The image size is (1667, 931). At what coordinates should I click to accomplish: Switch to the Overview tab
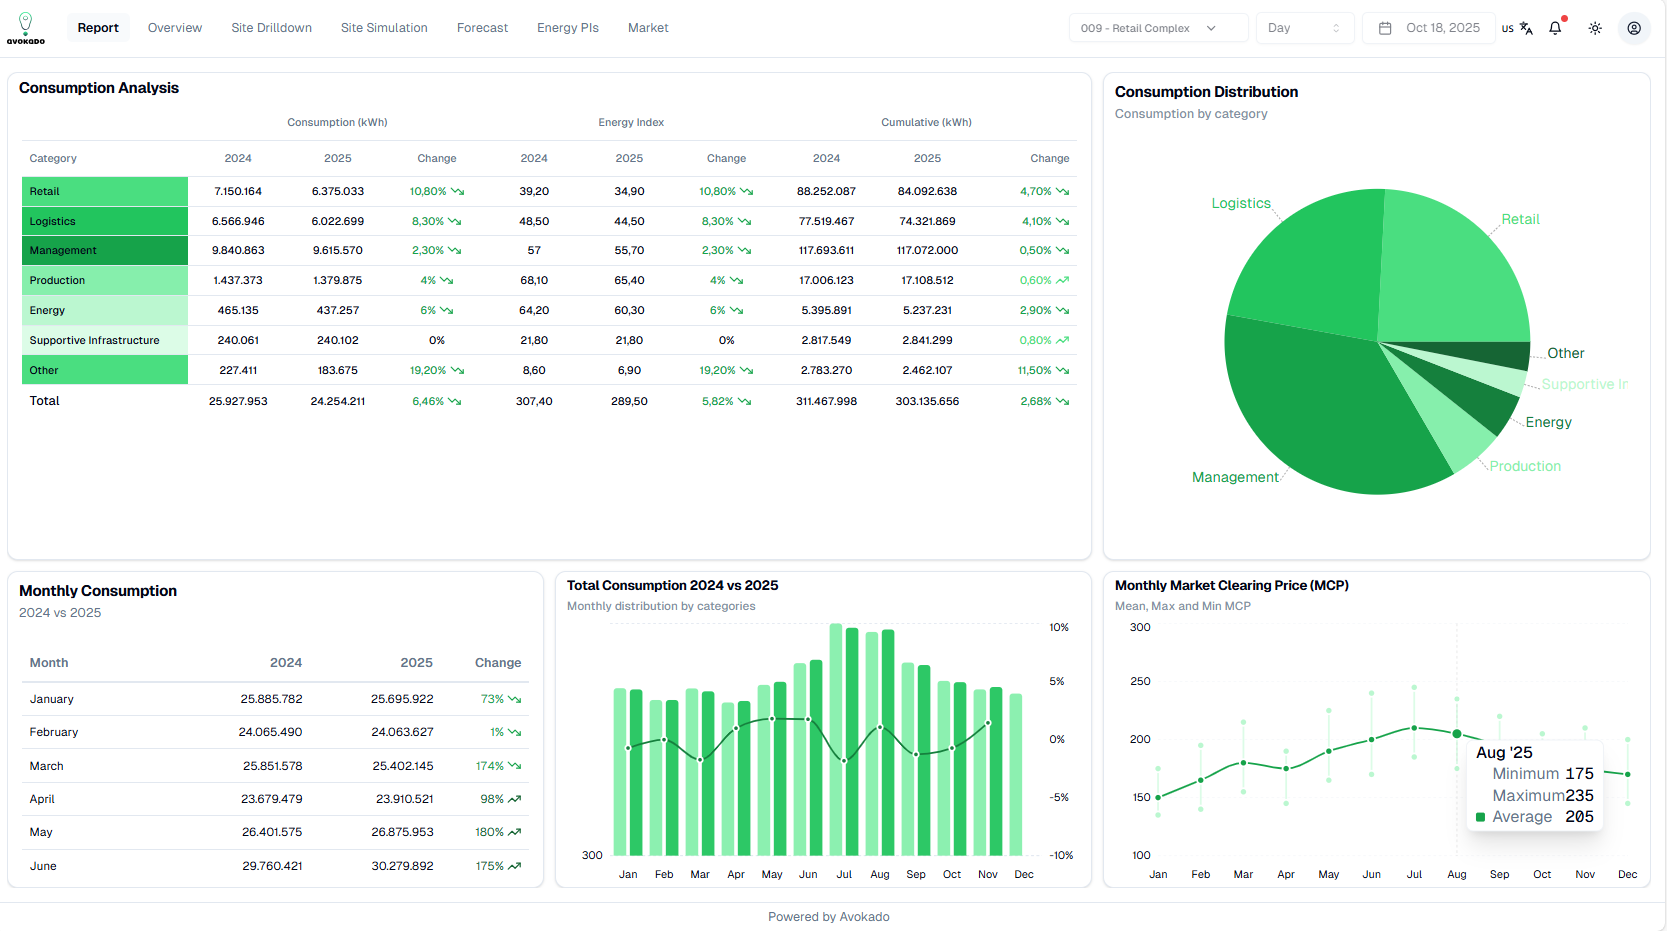[x=175, y=28]
